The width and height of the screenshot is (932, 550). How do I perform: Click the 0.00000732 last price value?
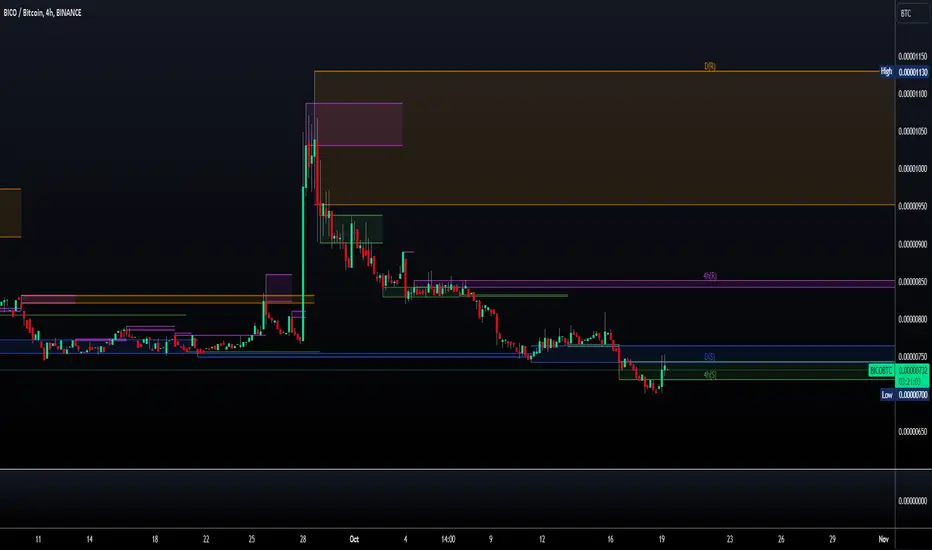coord(912,370)
